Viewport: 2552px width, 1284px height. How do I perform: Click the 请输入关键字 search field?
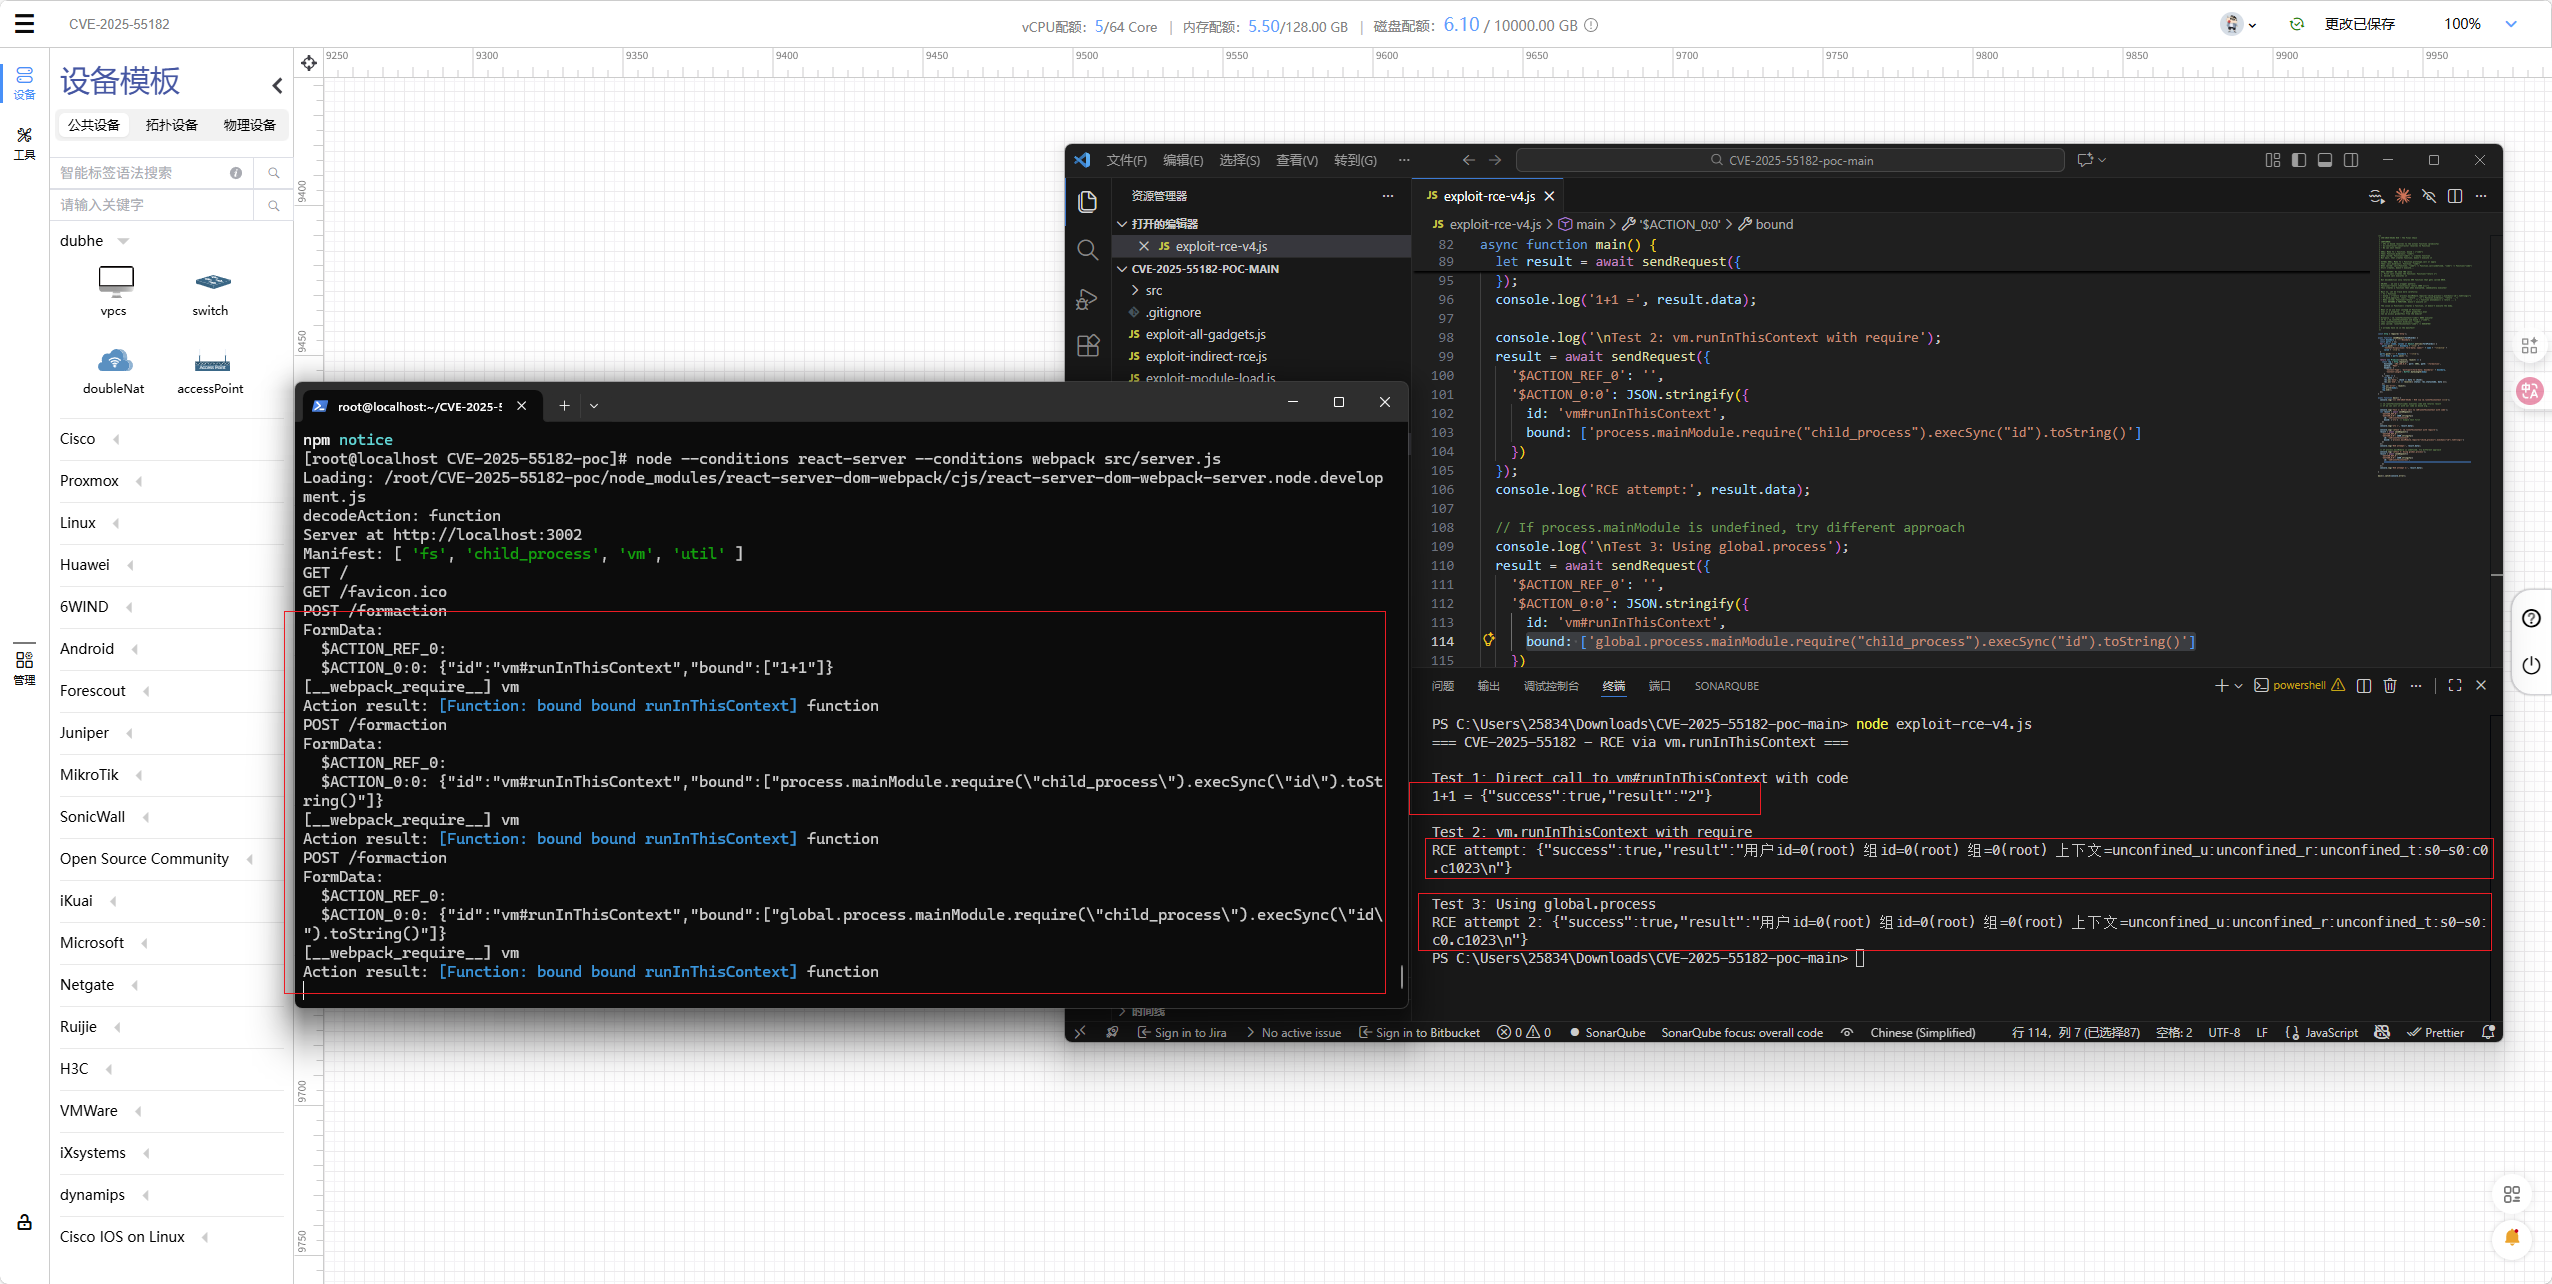tap(150, 205)
